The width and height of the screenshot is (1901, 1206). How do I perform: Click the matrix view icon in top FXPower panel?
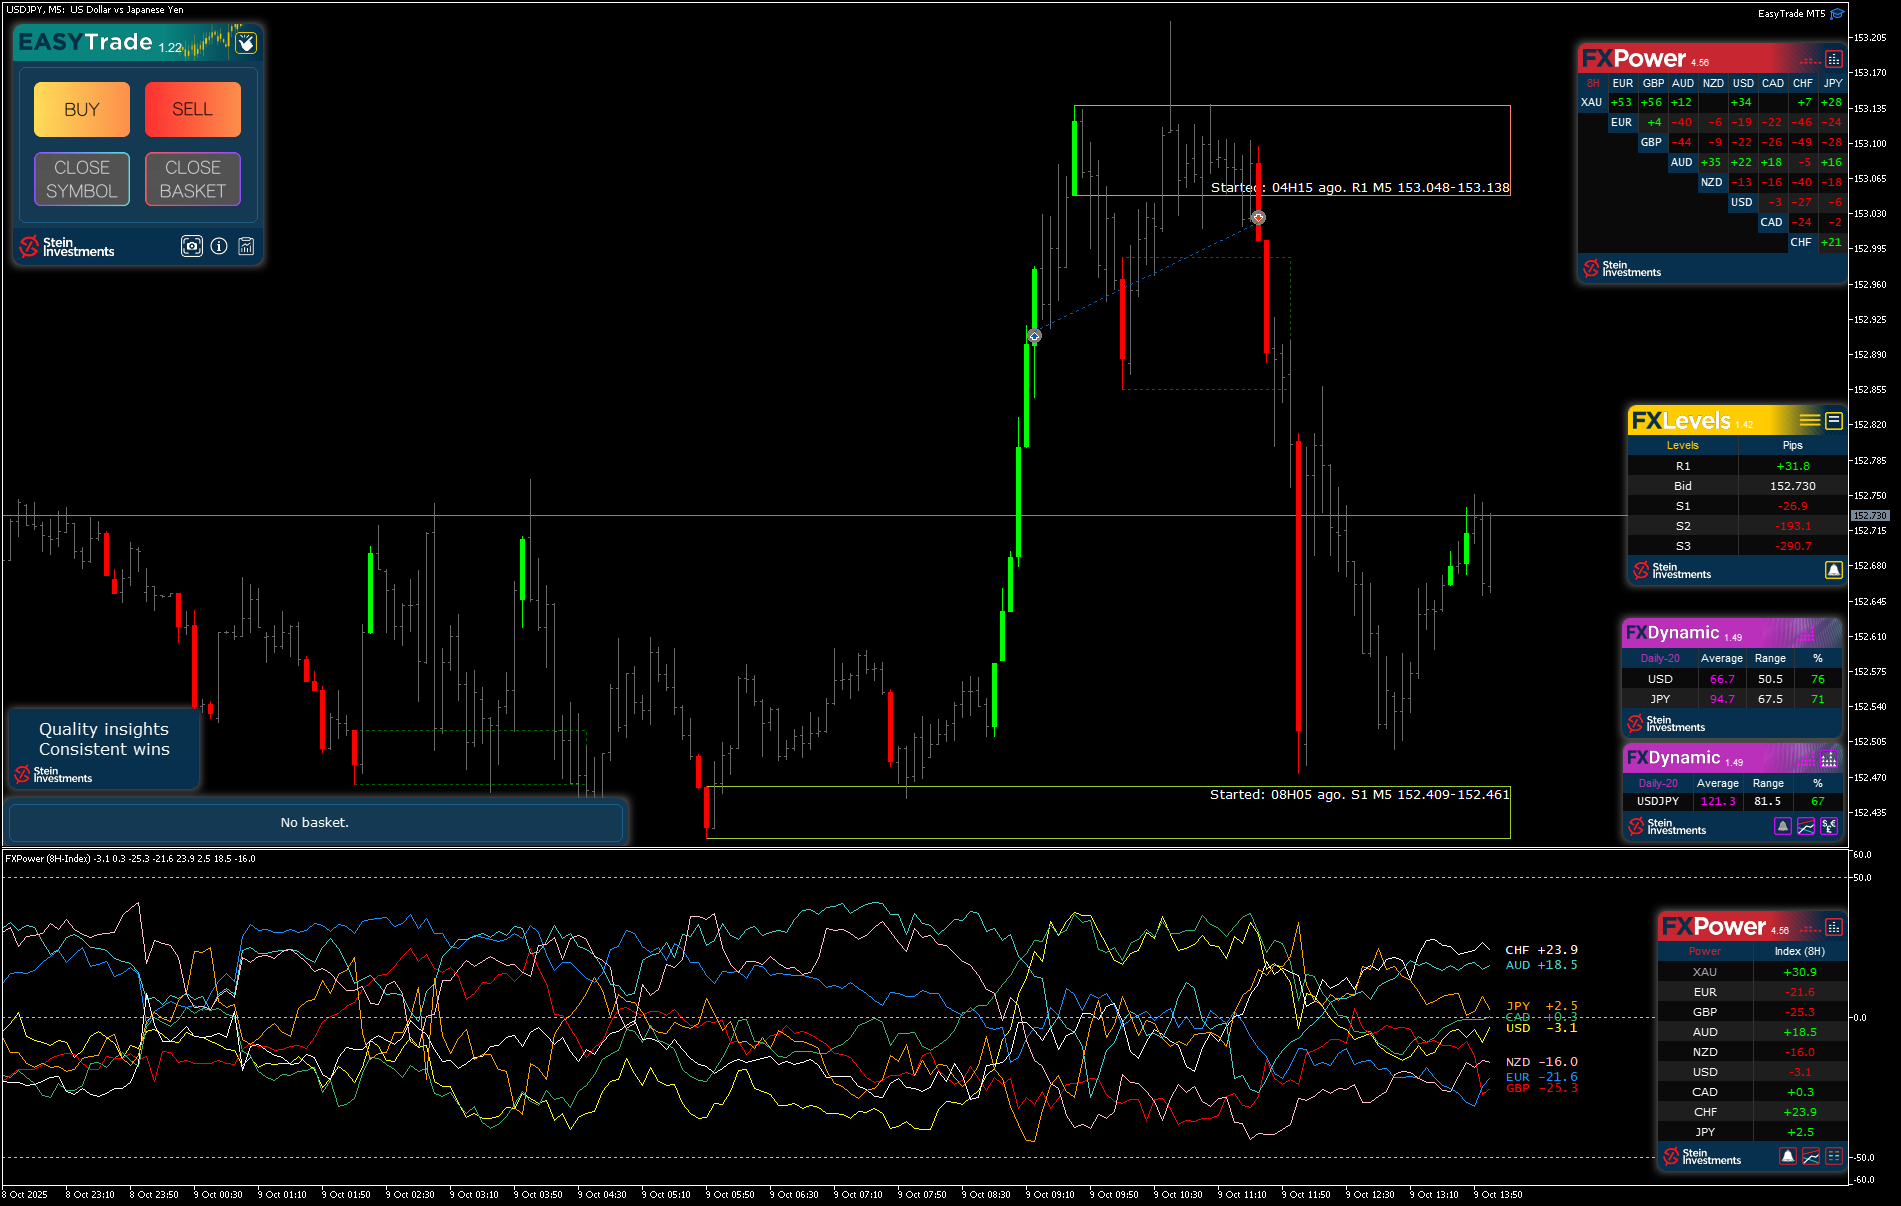(1833, 59)
